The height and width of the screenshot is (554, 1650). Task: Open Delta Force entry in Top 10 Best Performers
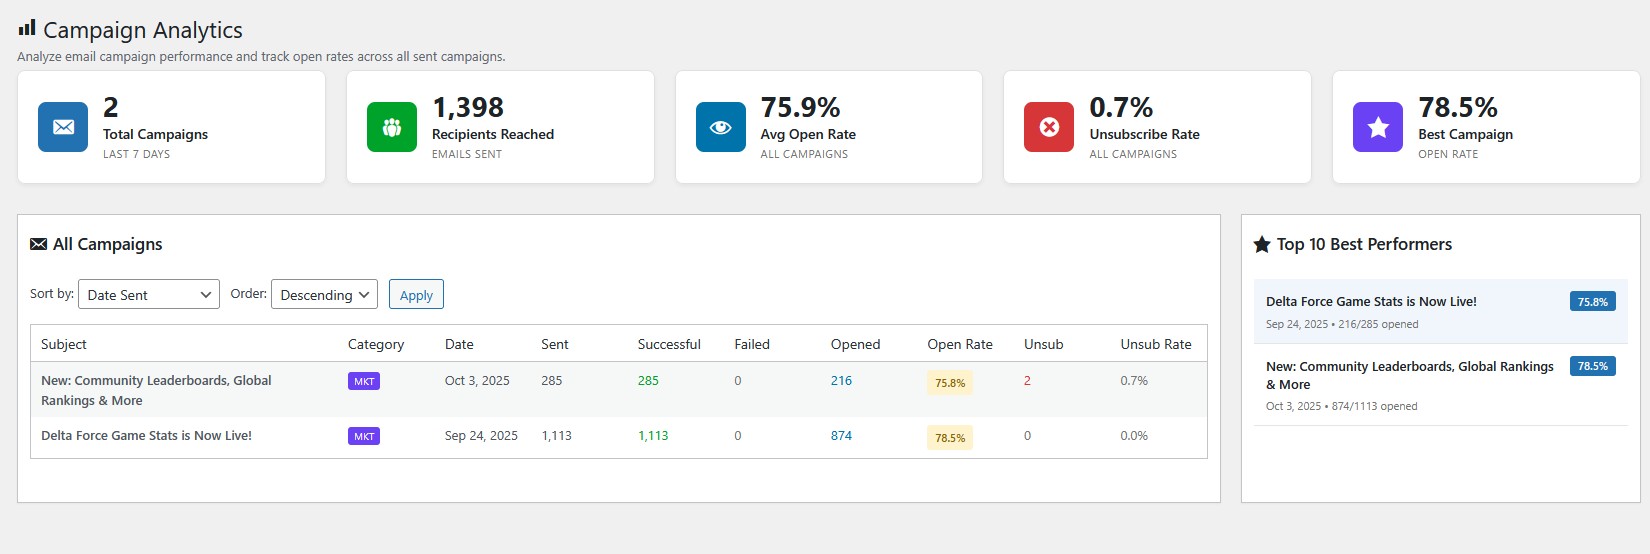pyautogui.click(x=1371, y=302)
